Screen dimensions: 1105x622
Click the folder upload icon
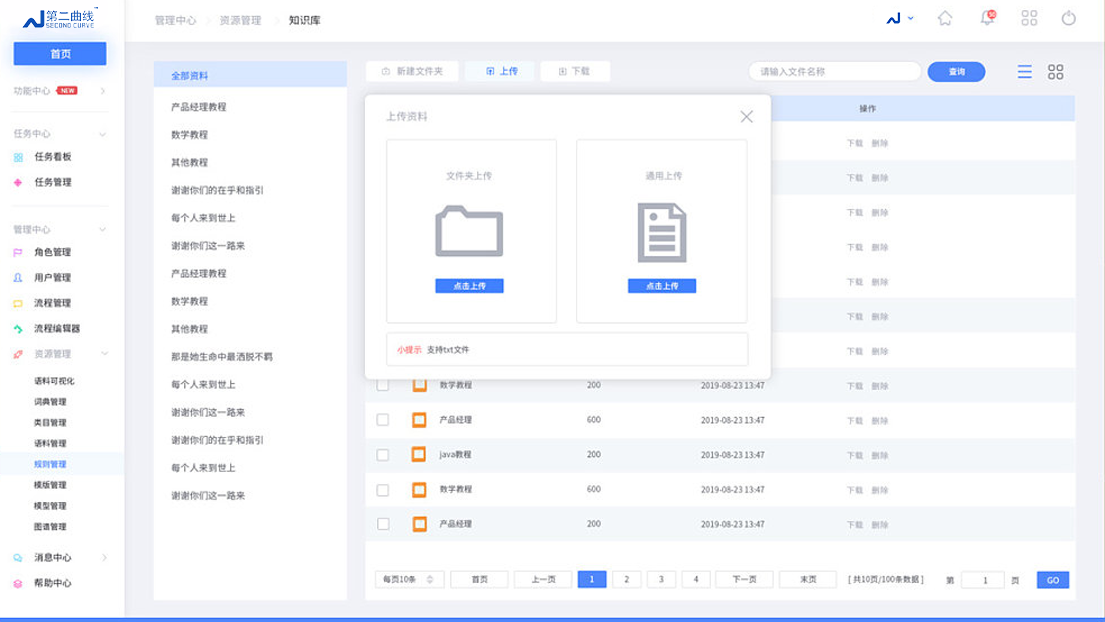pyautogui.click(x=469, y=231)
